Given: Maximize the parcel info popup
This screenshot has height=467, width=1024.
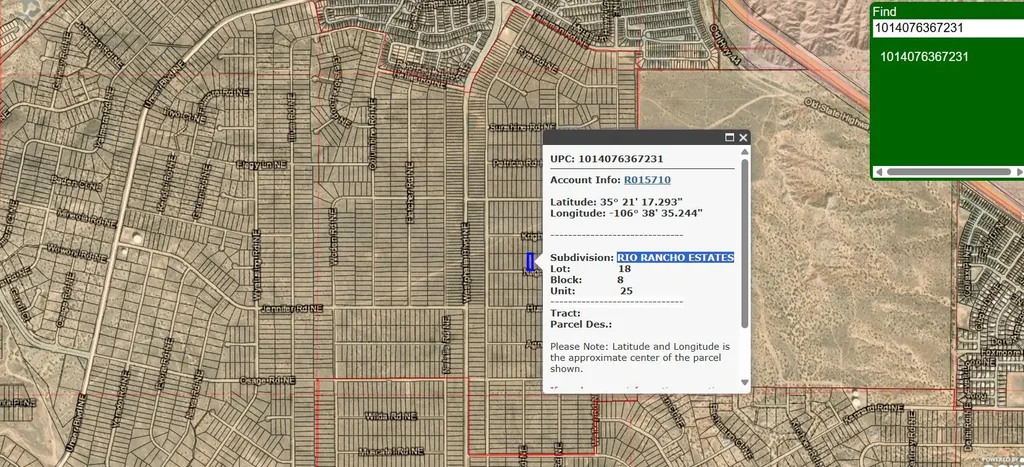Looking at the screenshot, I should tap(729, 138).
